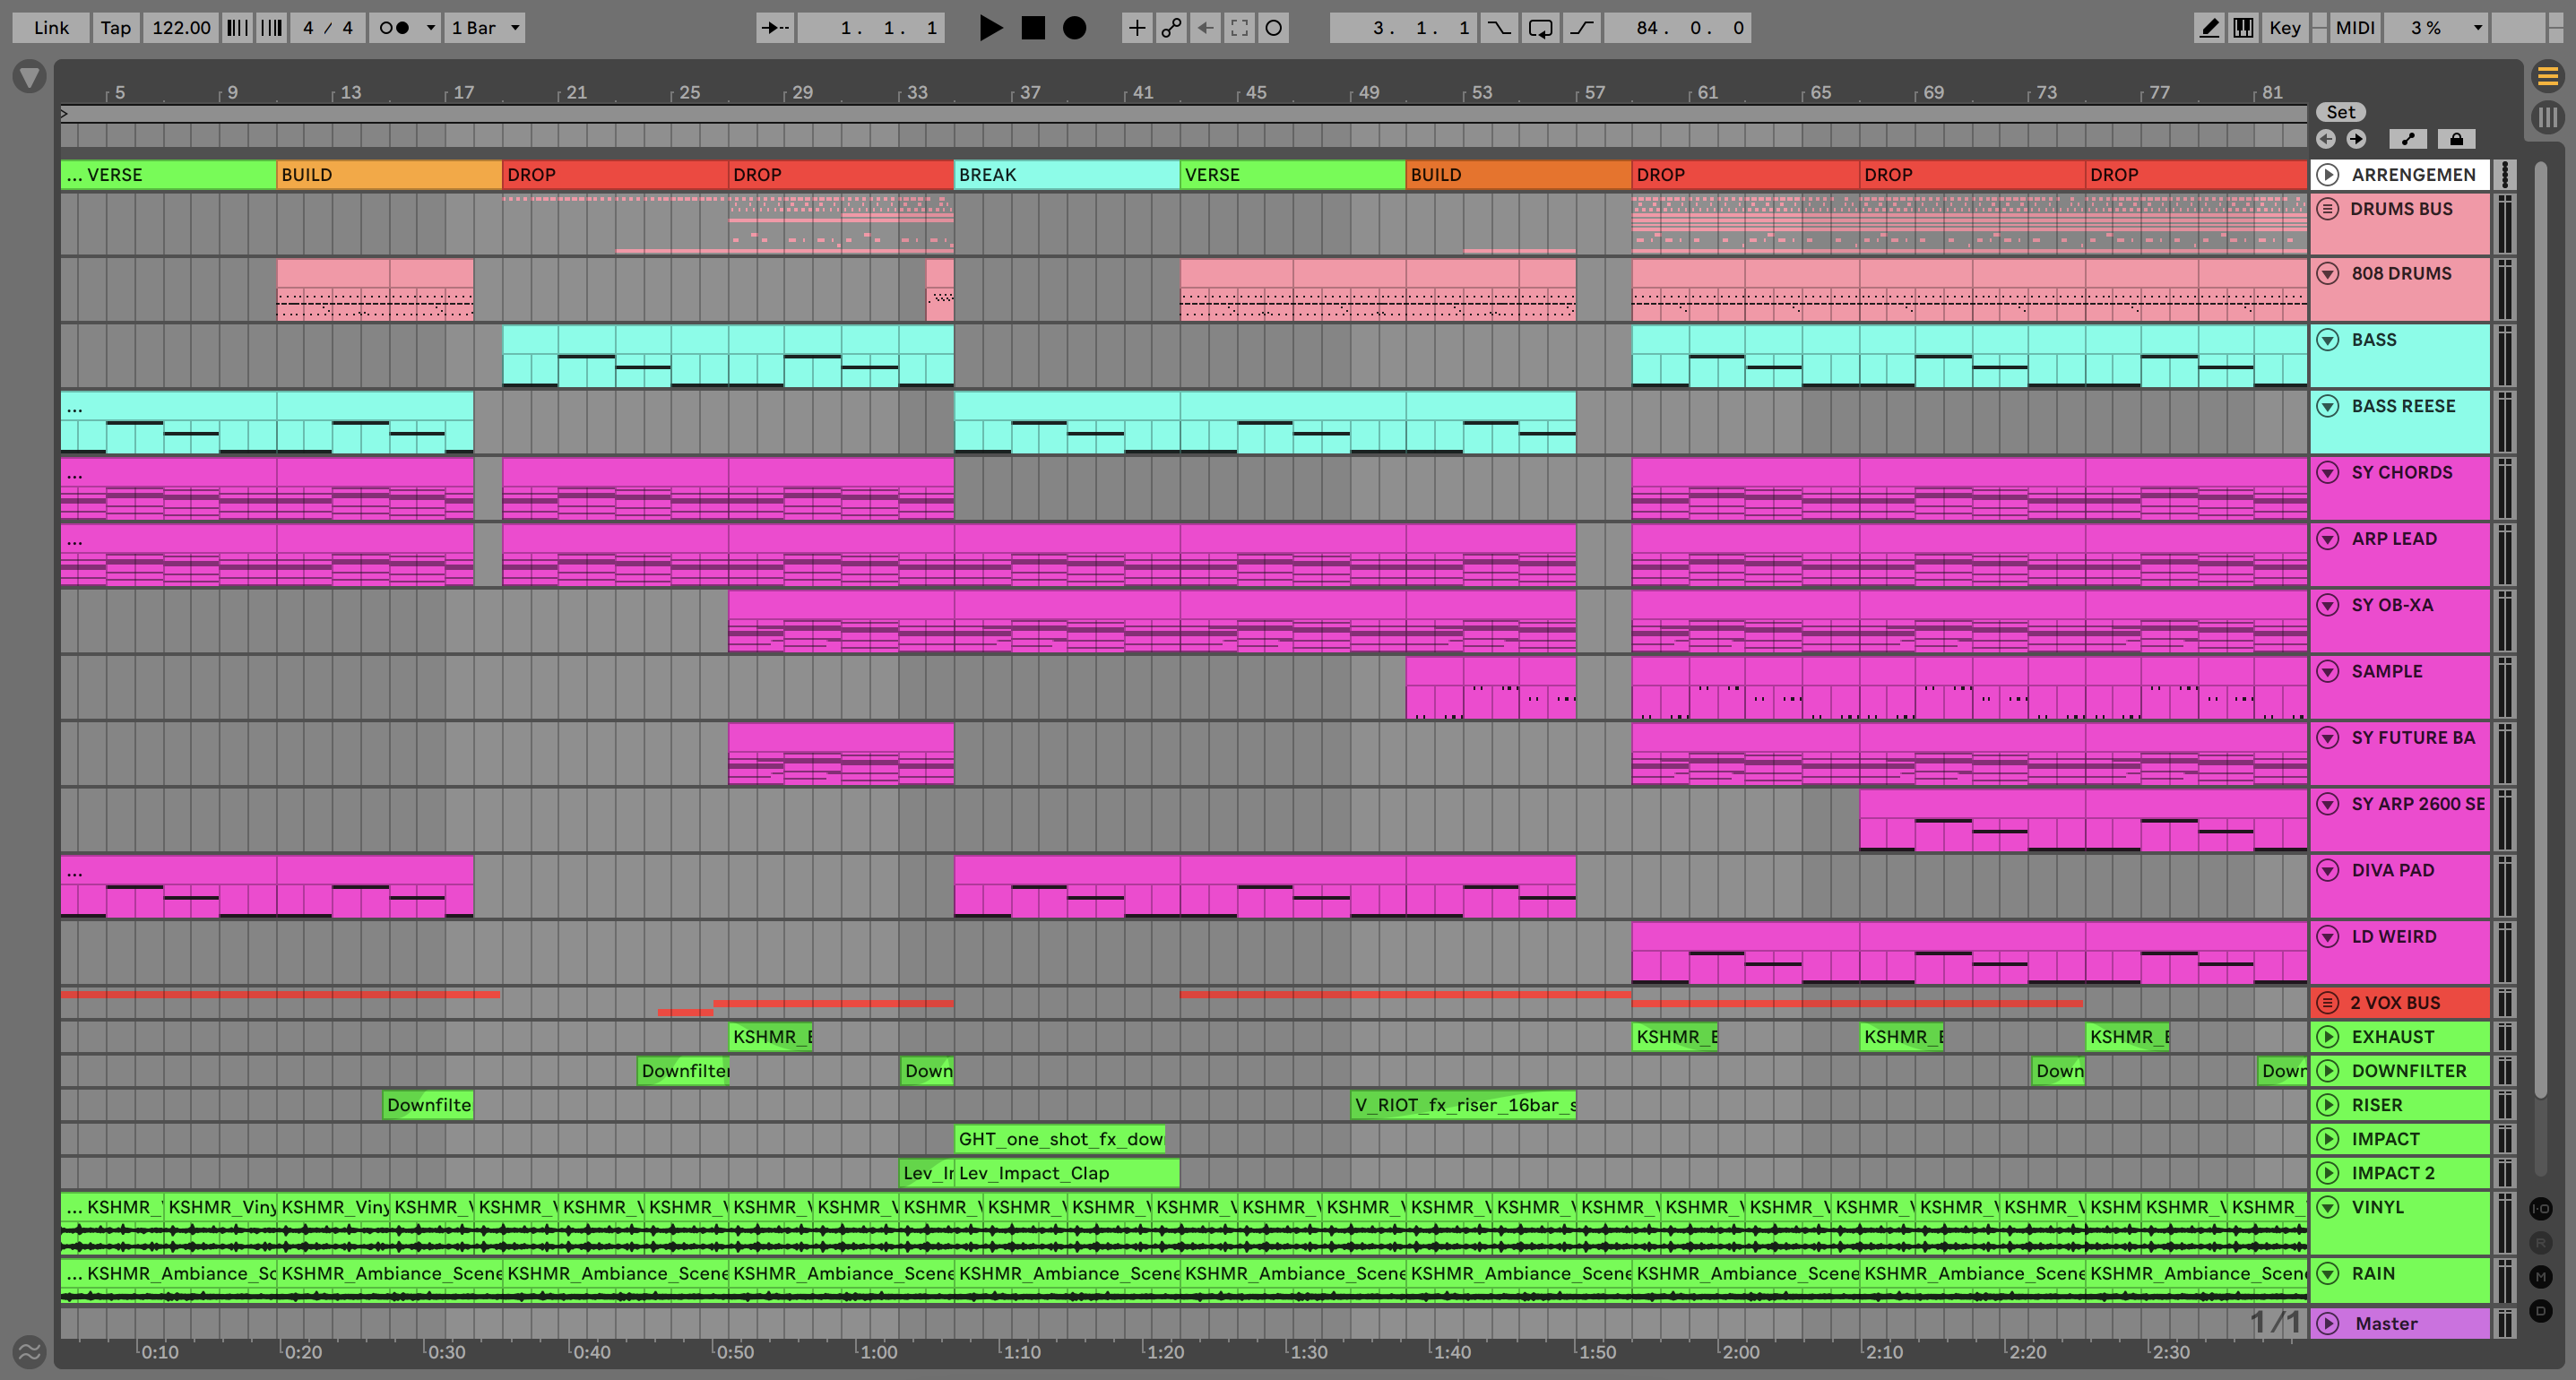Image resolution: width=2576 pixels, height=1380 pixels.
Task: Click the tempo field showing 122.00
Action: (181, 28)
